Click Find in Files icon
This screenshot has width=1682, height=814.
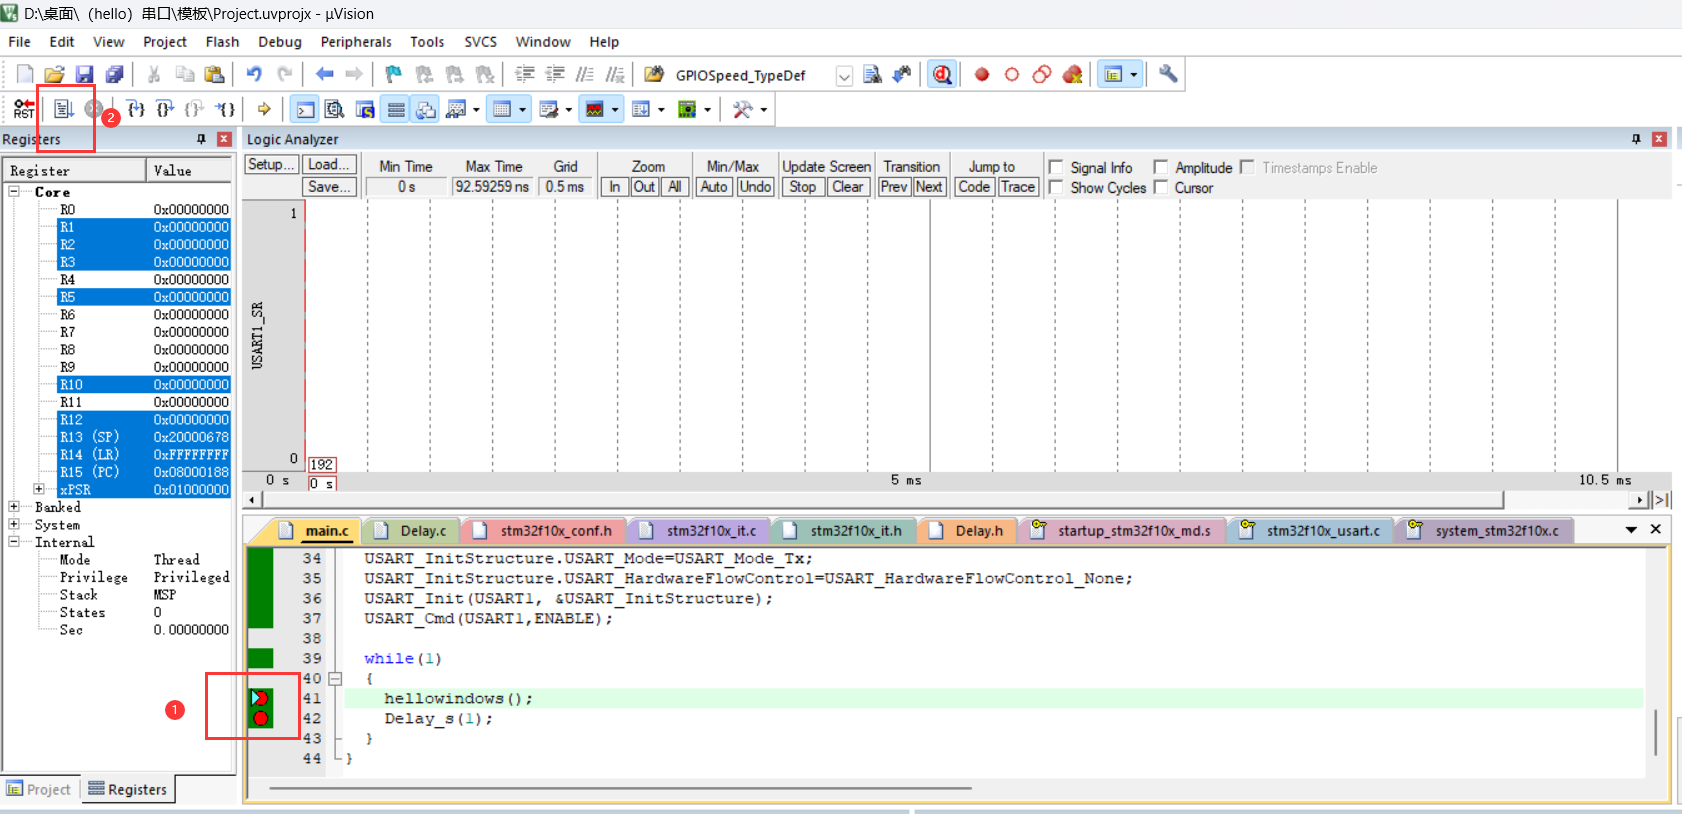click(872, 75)
